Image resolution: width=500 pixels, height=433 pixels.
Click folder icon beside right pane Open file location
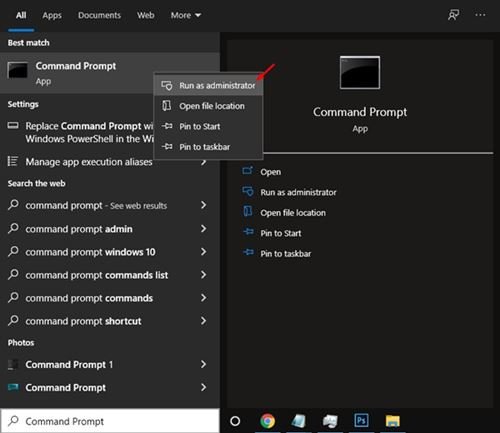pyautogui.click(x=248, y=211)
